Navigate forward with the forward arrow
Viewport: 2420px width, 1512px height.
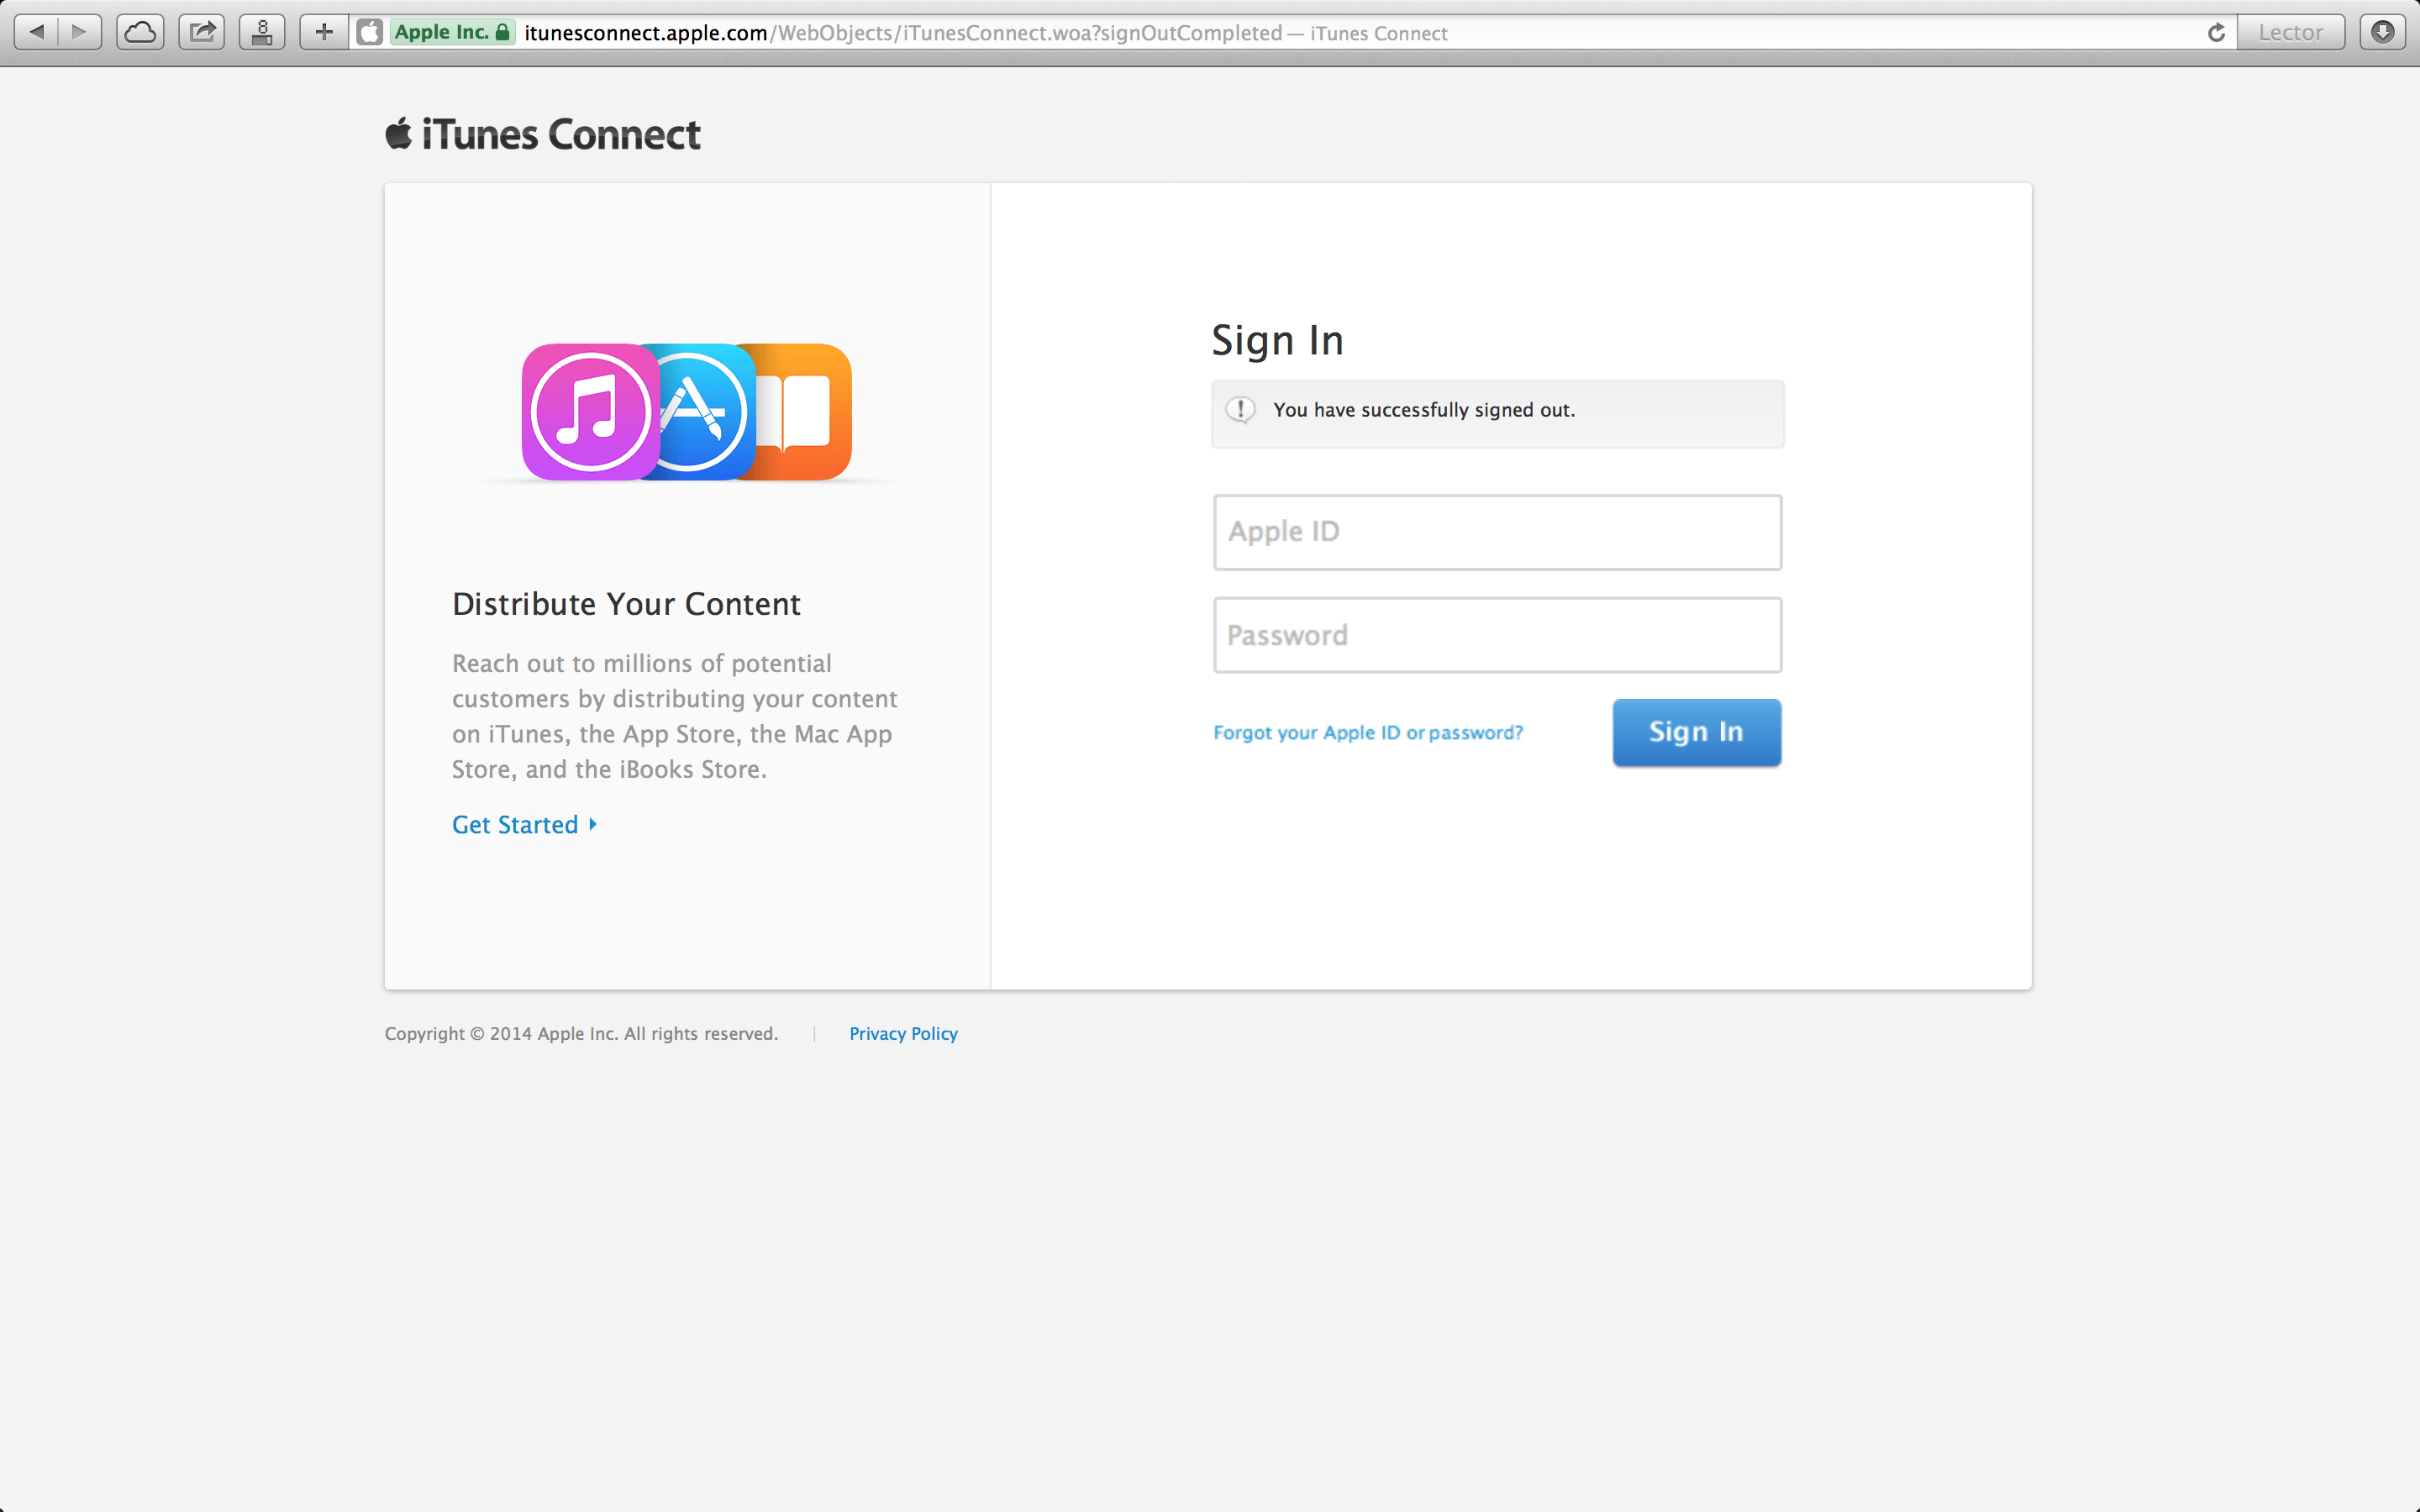79,31
